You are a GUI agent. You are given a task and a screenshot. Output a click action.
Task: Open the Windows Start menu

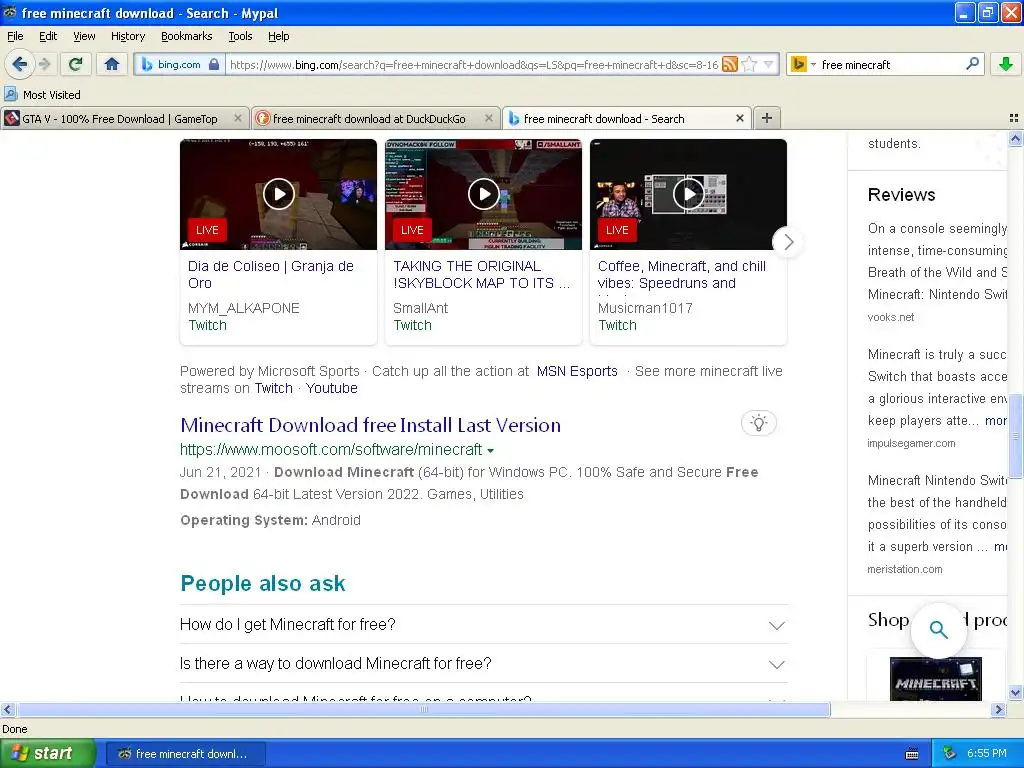pyautogui.click(x=47, y=753)
